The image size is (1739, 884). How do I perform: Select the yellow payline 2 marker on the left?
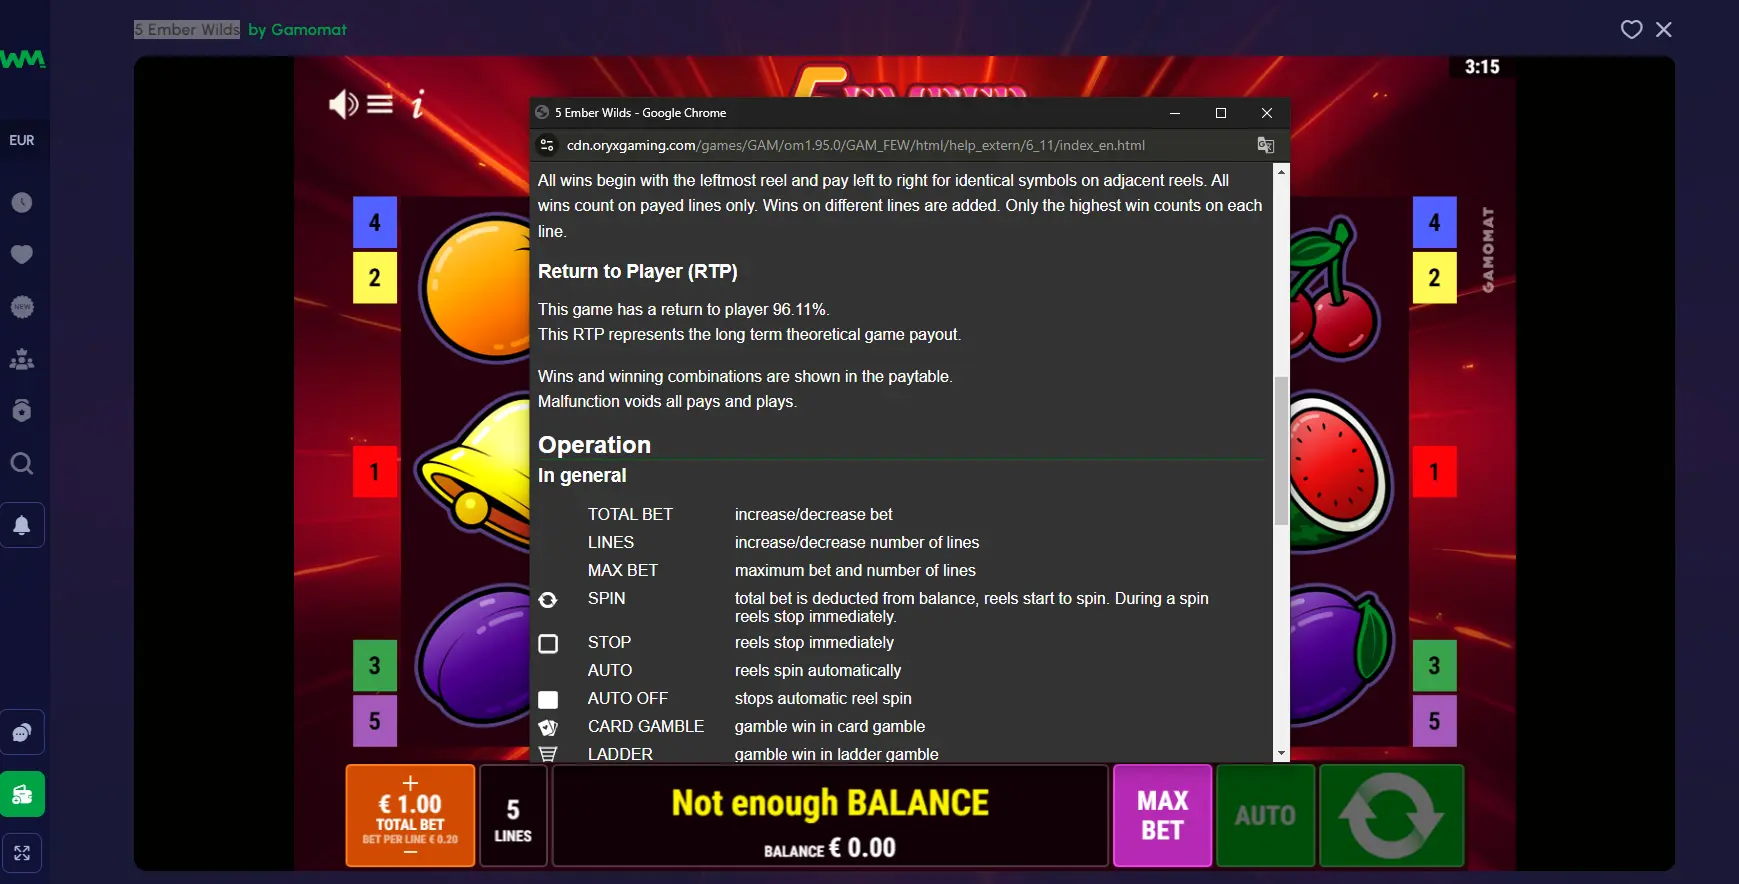pos(375,278)
